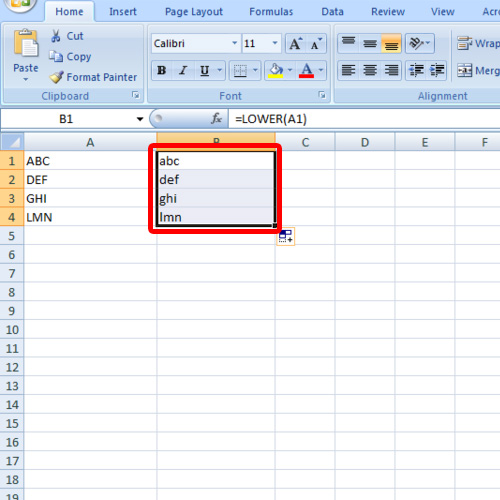
Task: Open font color dropdown arrow
Action: [x=321, y=70]
